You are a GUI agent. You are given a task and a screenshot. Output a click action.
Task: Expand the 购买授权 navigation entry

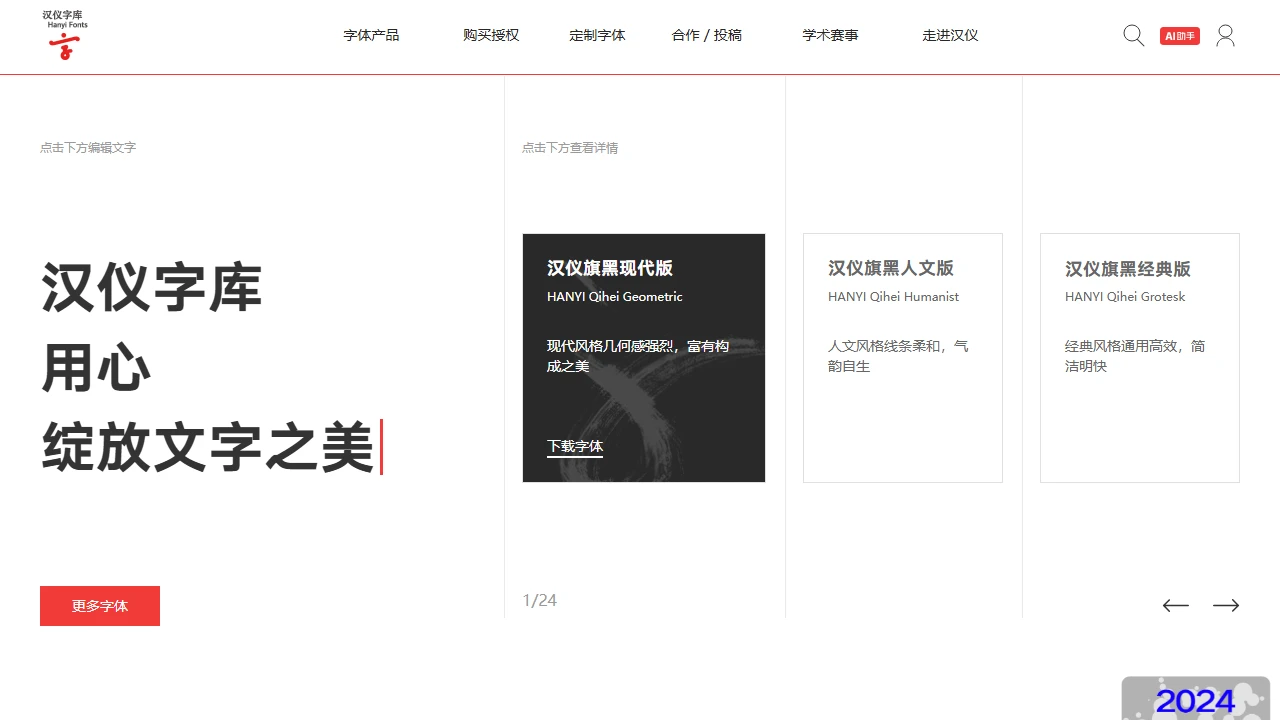[x=490, y=34]
